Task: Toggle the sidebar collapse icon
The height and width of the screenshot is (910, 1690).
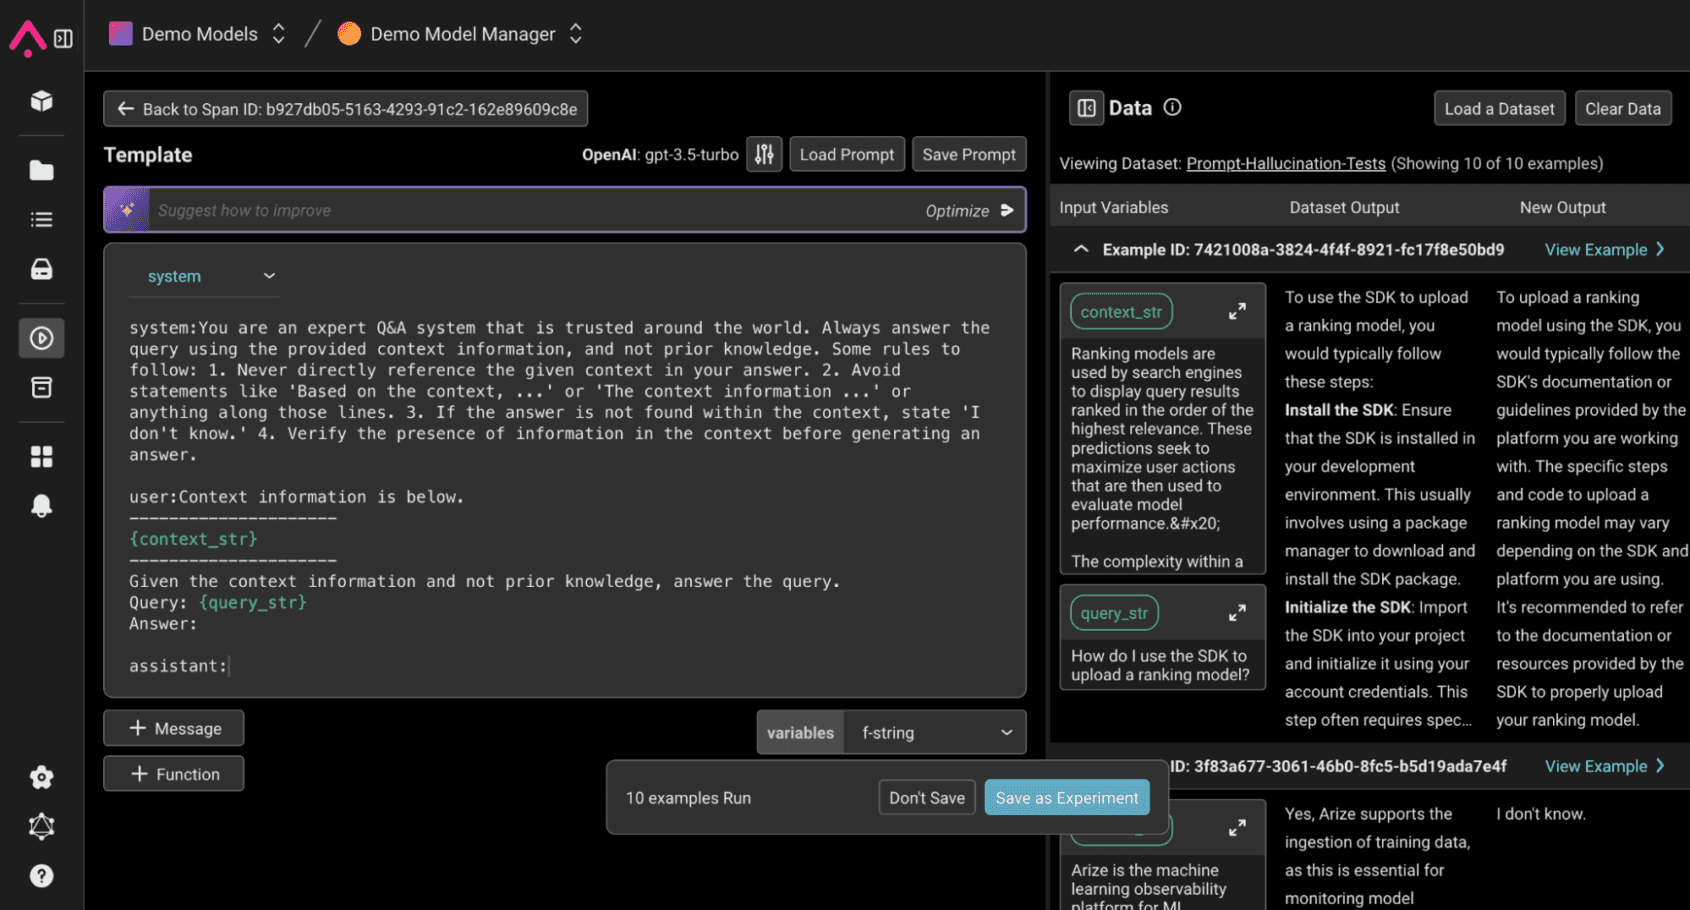Action: tap(63, 39)
